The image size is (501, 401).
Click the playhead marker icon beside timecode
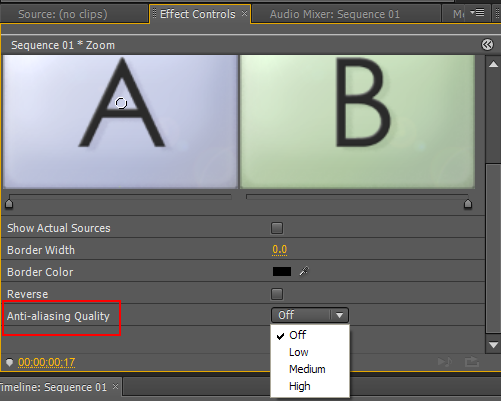(9, 362)
